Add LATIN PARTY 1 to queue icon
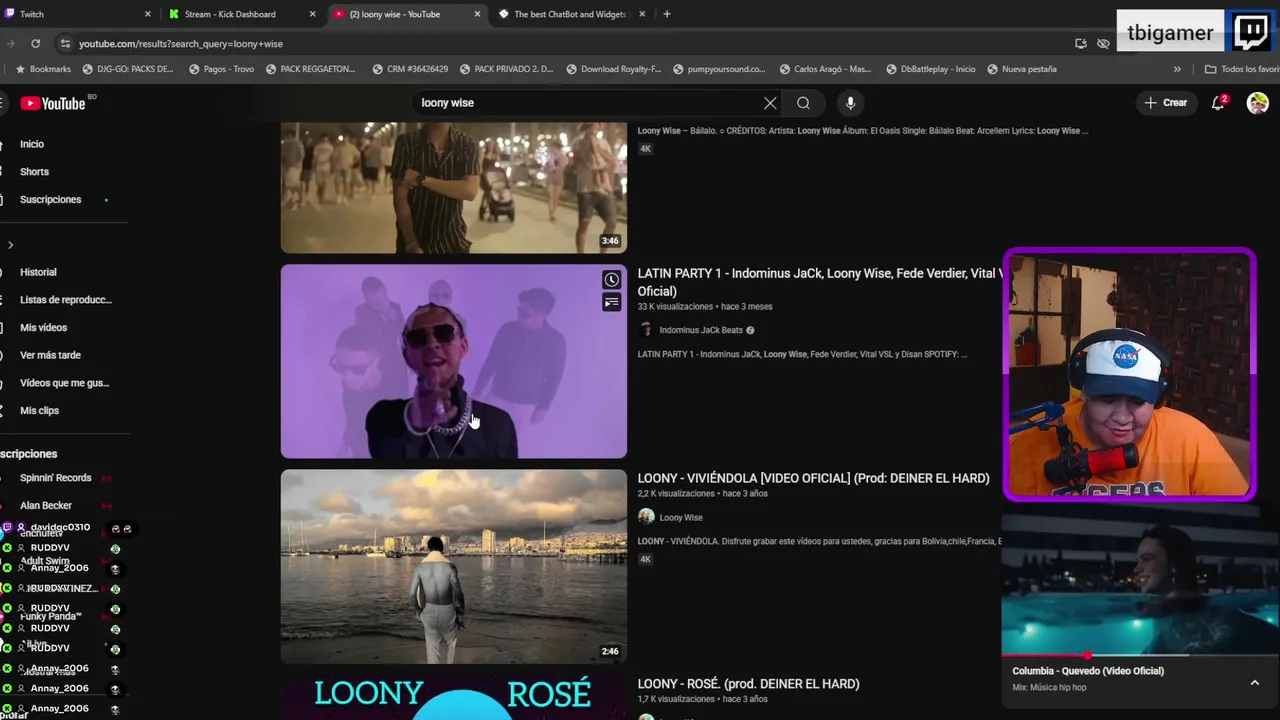 [x=611, y=302]
